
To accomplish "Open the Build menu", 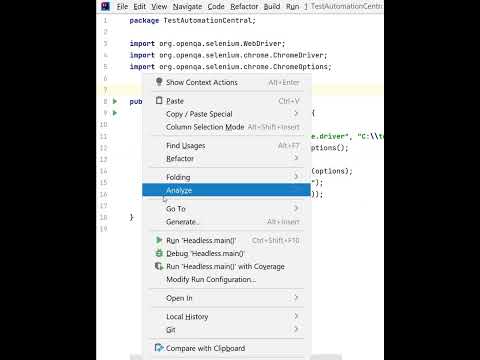I will (x=272, y=6).
